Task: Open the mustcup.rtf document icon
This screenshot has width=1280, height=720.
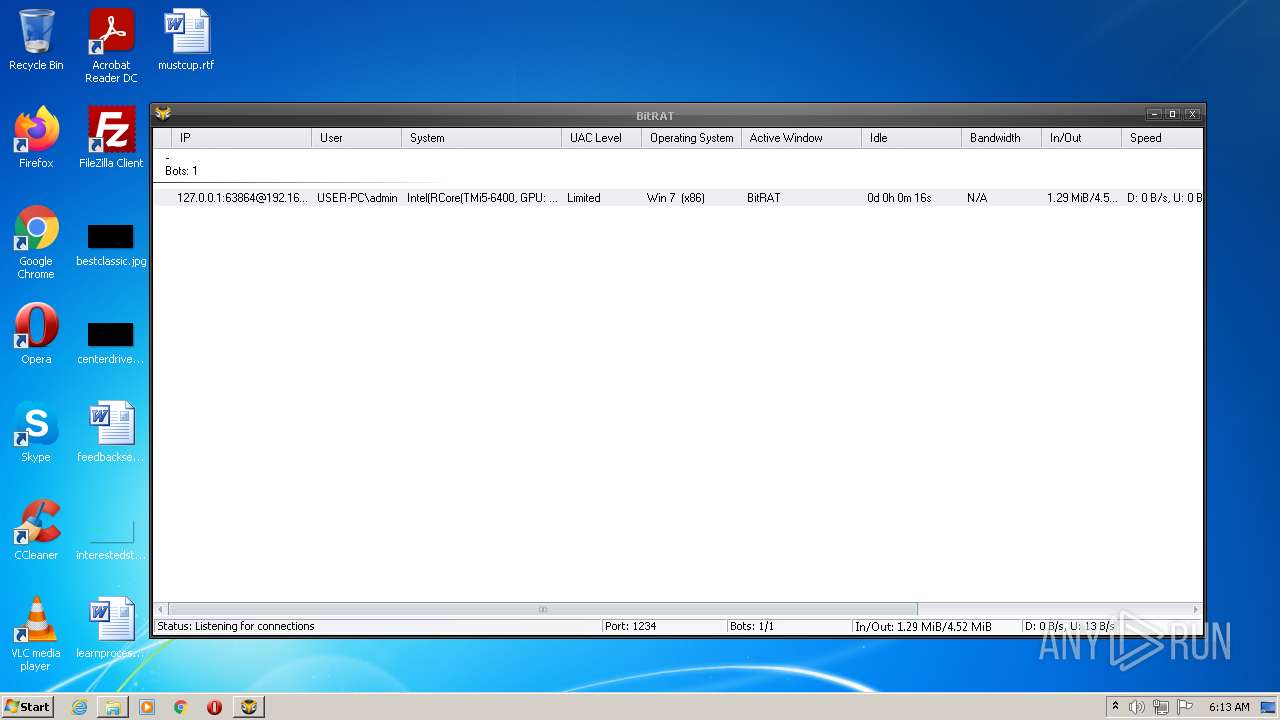Action: [x=186, y=40]
